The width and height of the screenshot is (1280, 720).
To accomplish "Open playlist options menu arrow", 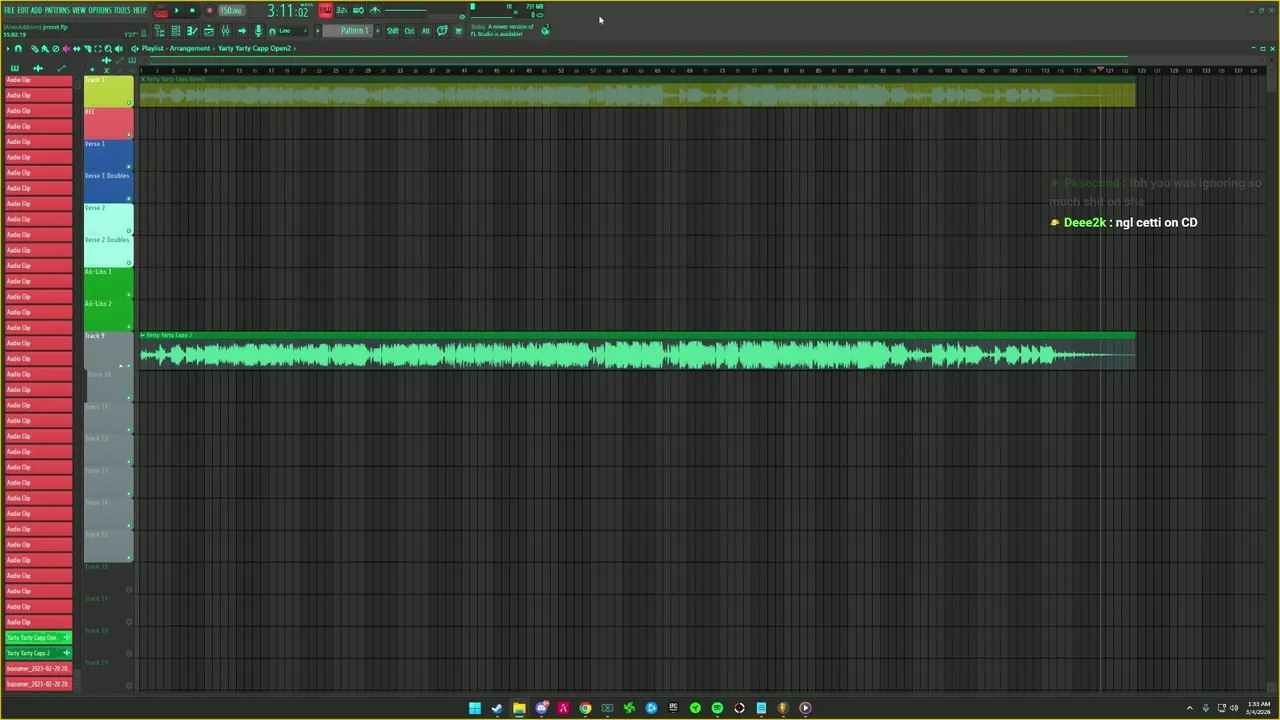I will (x=8, y=48).
